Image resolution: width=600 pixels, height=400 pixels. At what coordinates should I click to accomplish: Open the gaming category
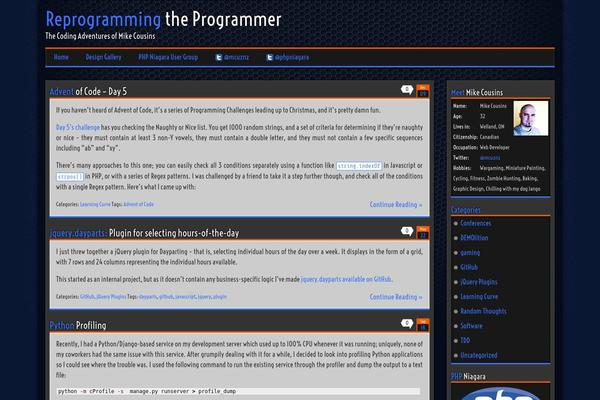470,253
